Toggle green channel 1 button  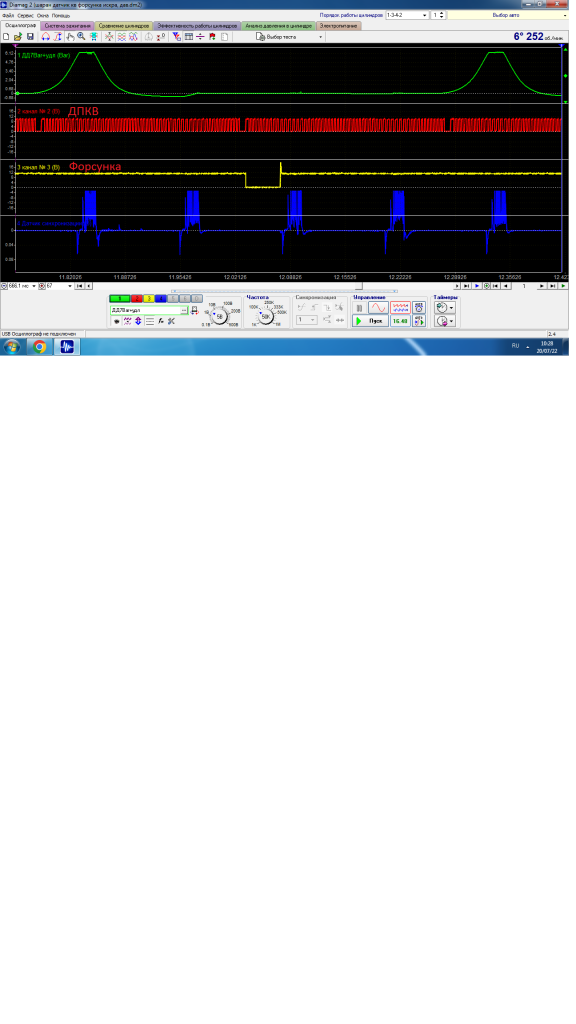(120, 299)
